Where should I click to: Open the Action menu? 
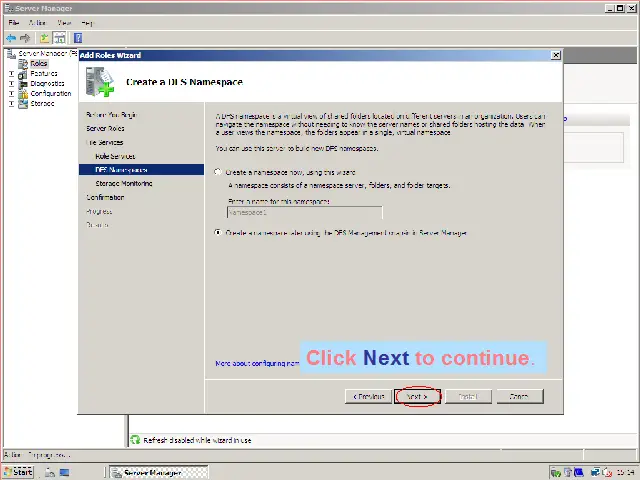(38, 23)
